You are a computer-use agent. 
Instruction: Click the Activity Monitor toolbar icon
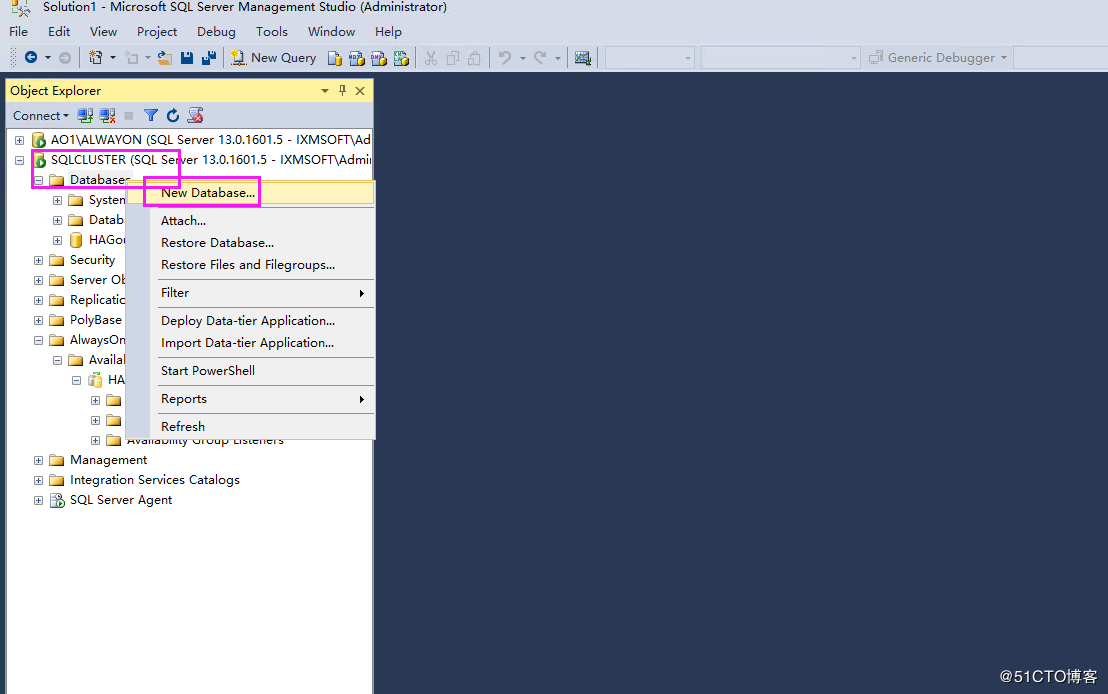[x=583, y=57]
